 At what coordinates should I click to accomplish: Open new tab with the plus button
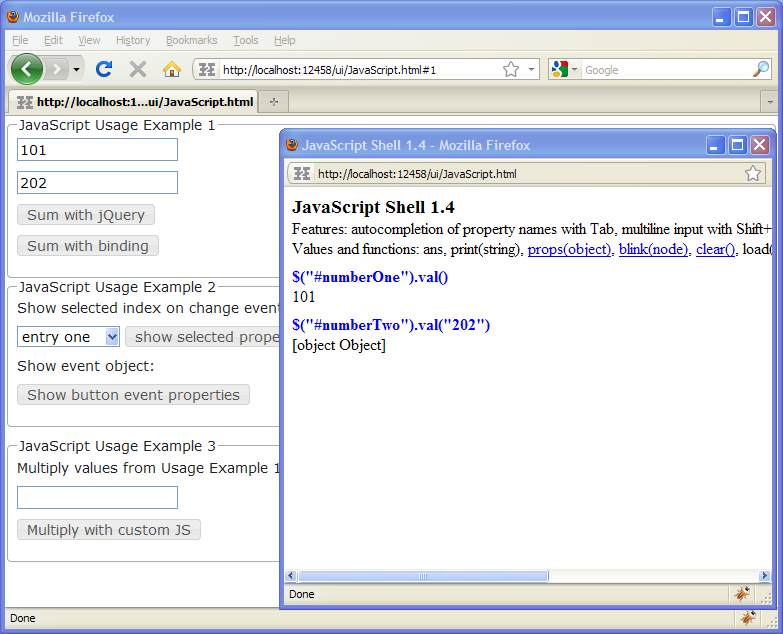(274, 102)
